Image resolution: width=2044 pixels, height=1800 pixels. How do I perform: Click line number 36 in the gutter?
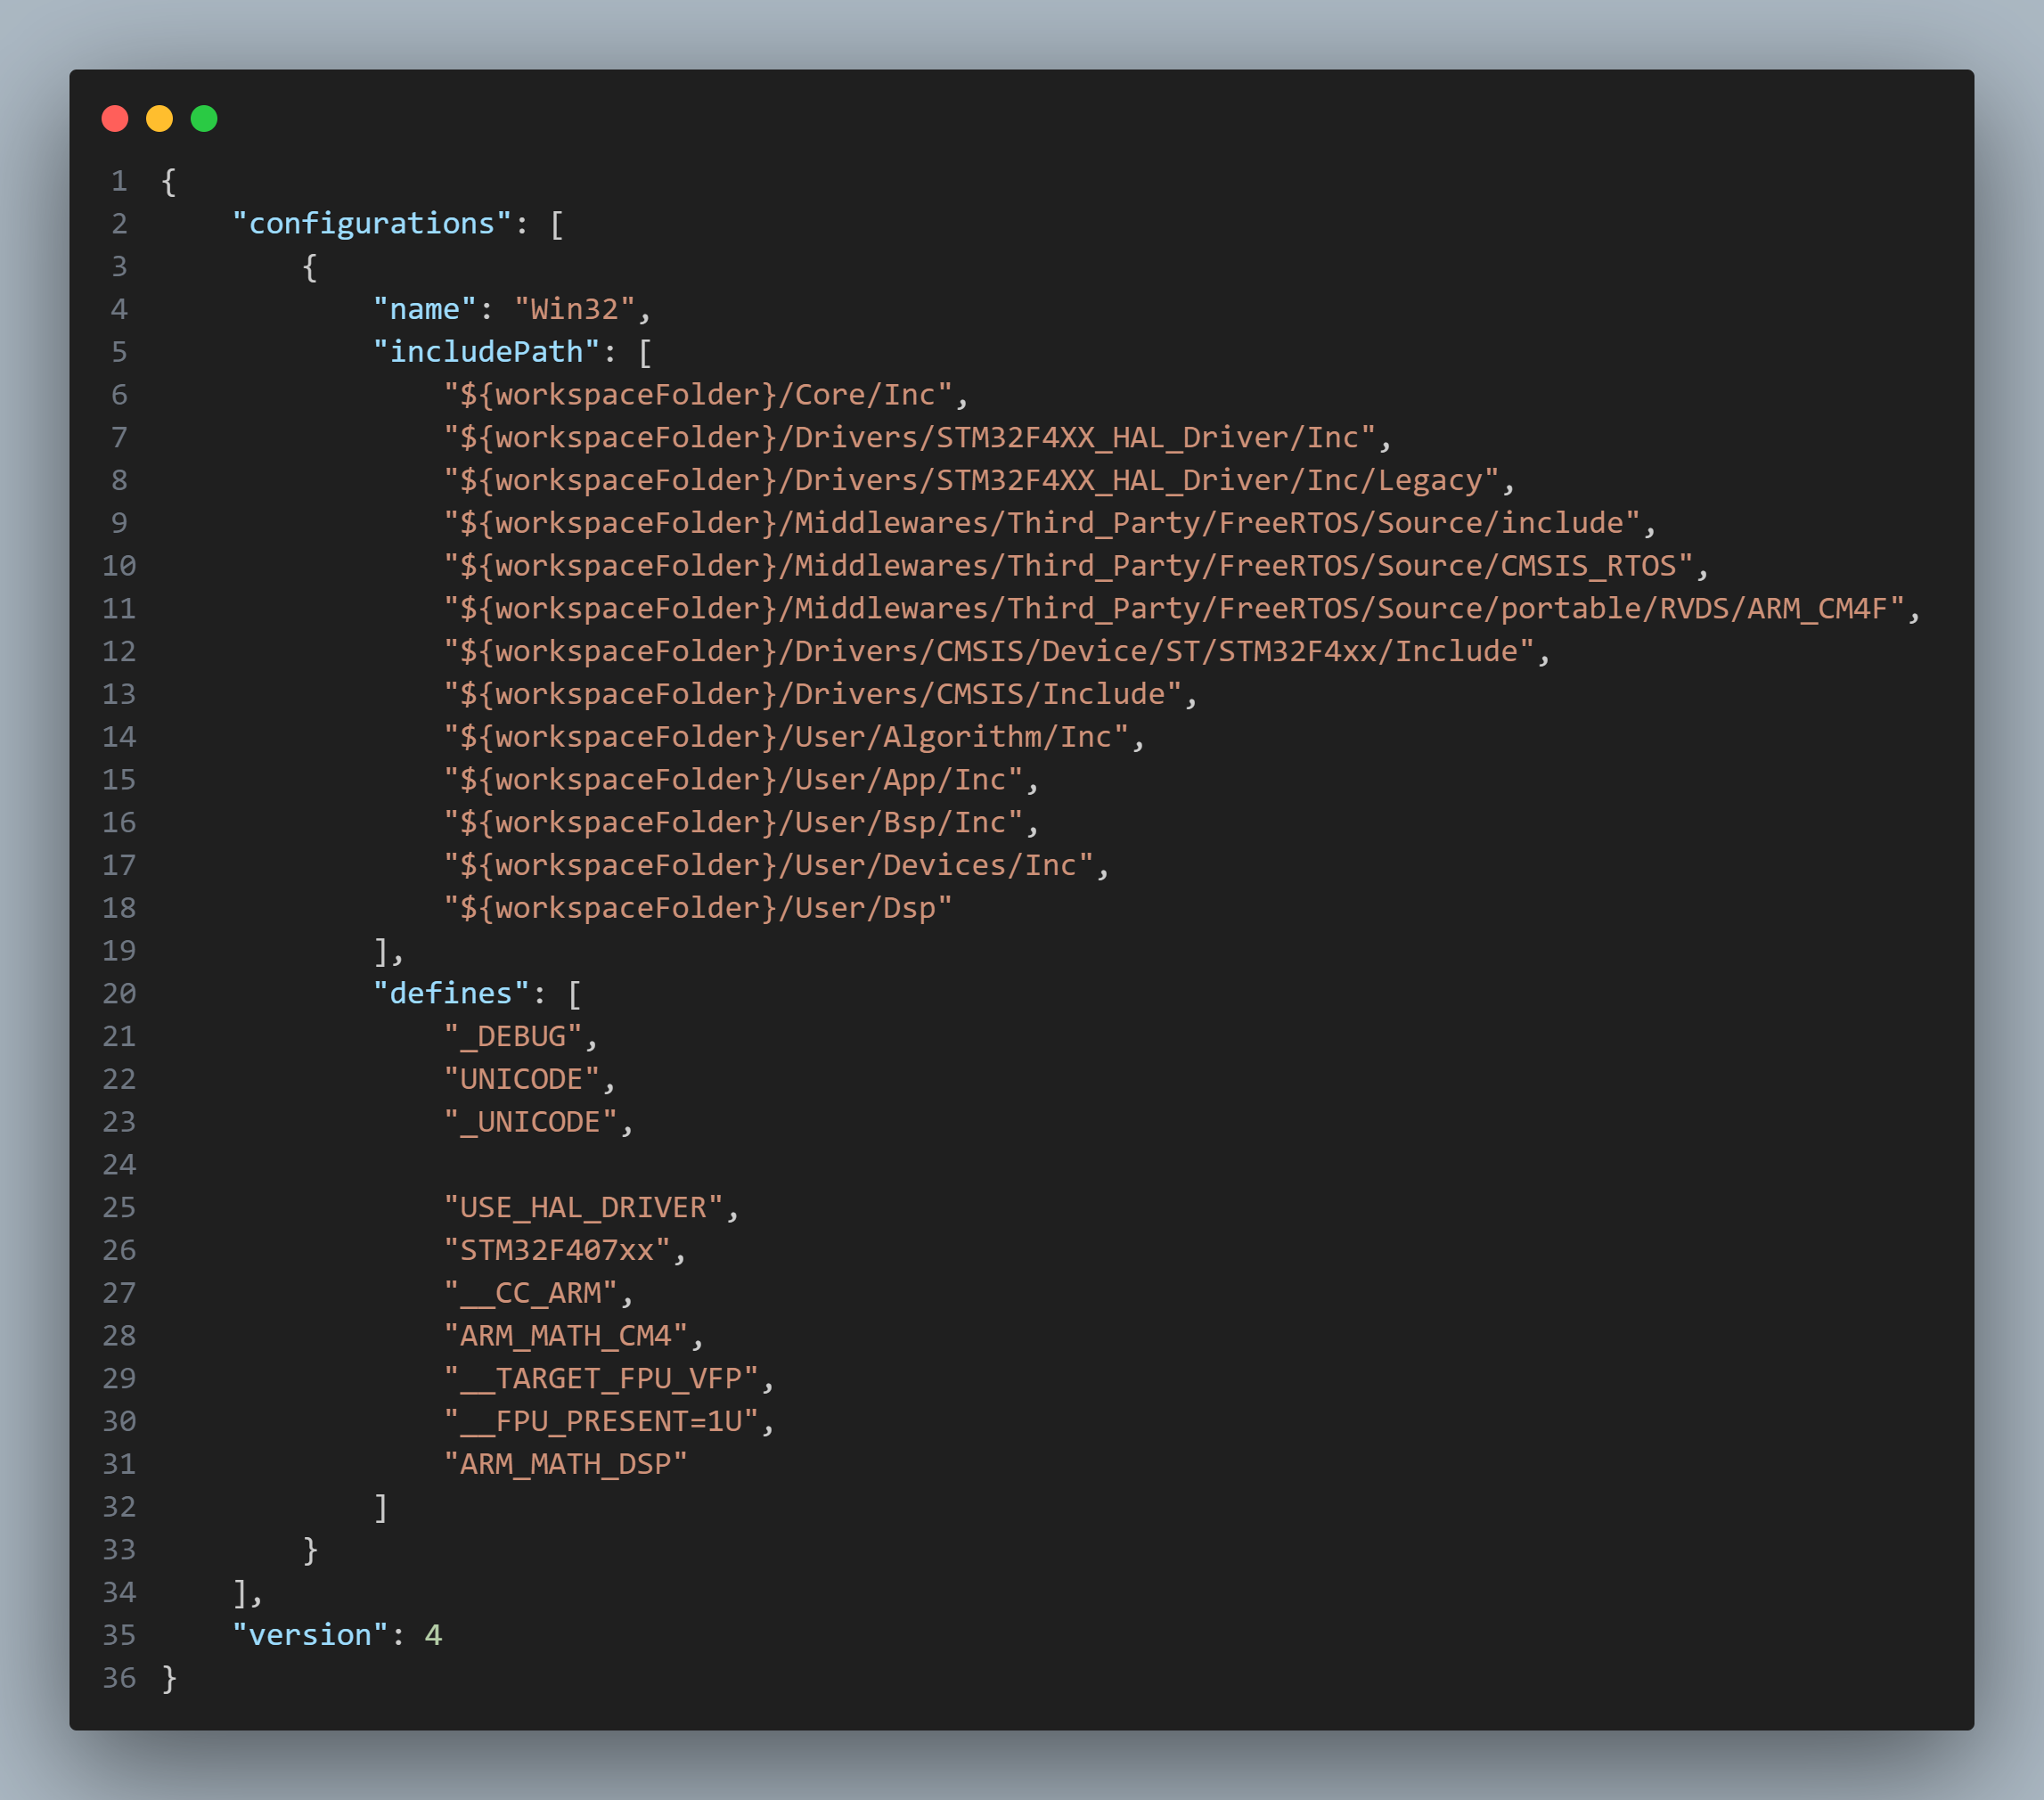(x=119, y=1679)
